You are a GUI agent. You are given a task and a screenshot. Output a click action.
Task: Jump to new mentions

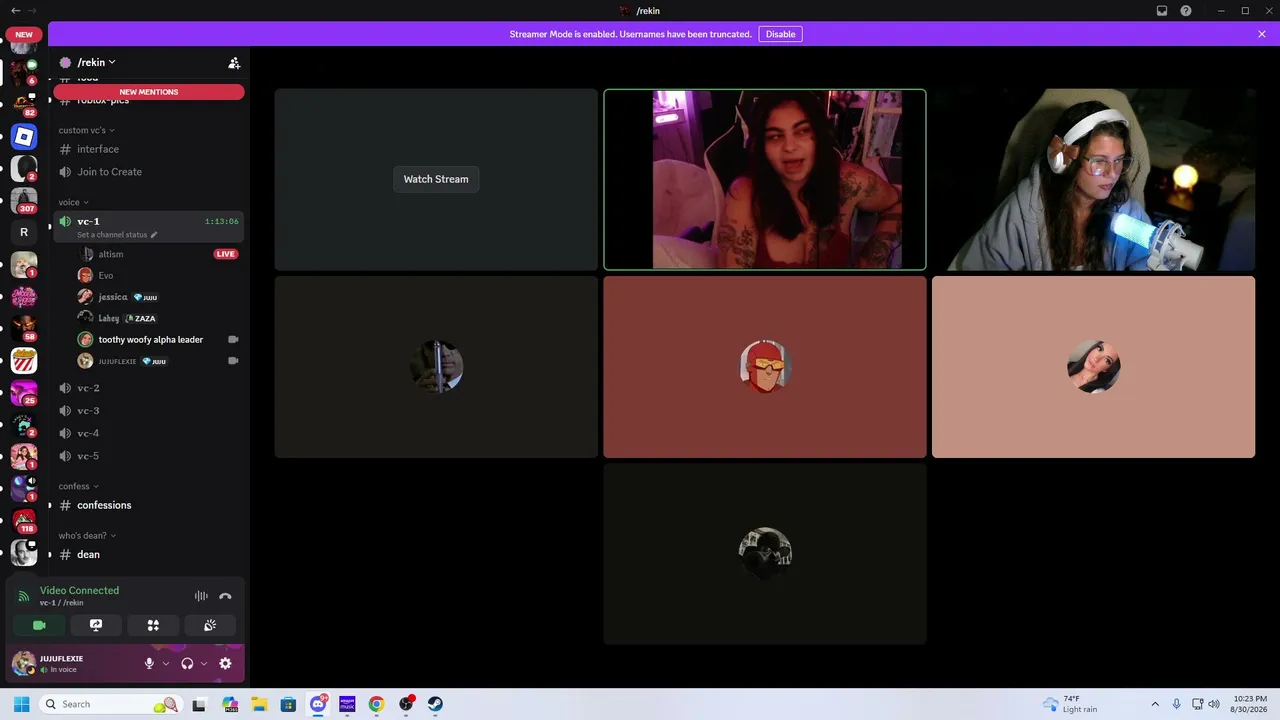149,92
